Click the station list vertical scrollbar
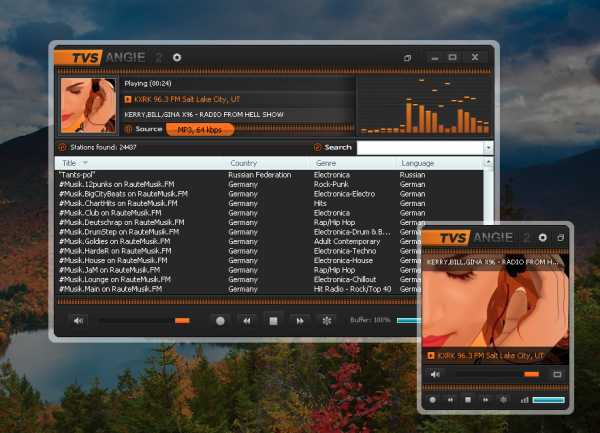 (x=488, y=195)
